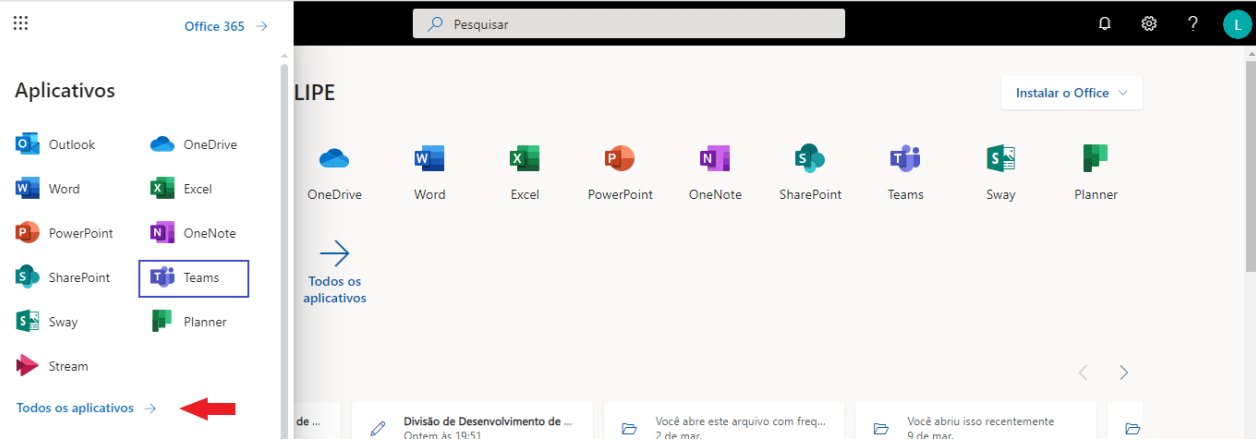Open OneDrive from the Aplicativos panel

coord(194,144)
